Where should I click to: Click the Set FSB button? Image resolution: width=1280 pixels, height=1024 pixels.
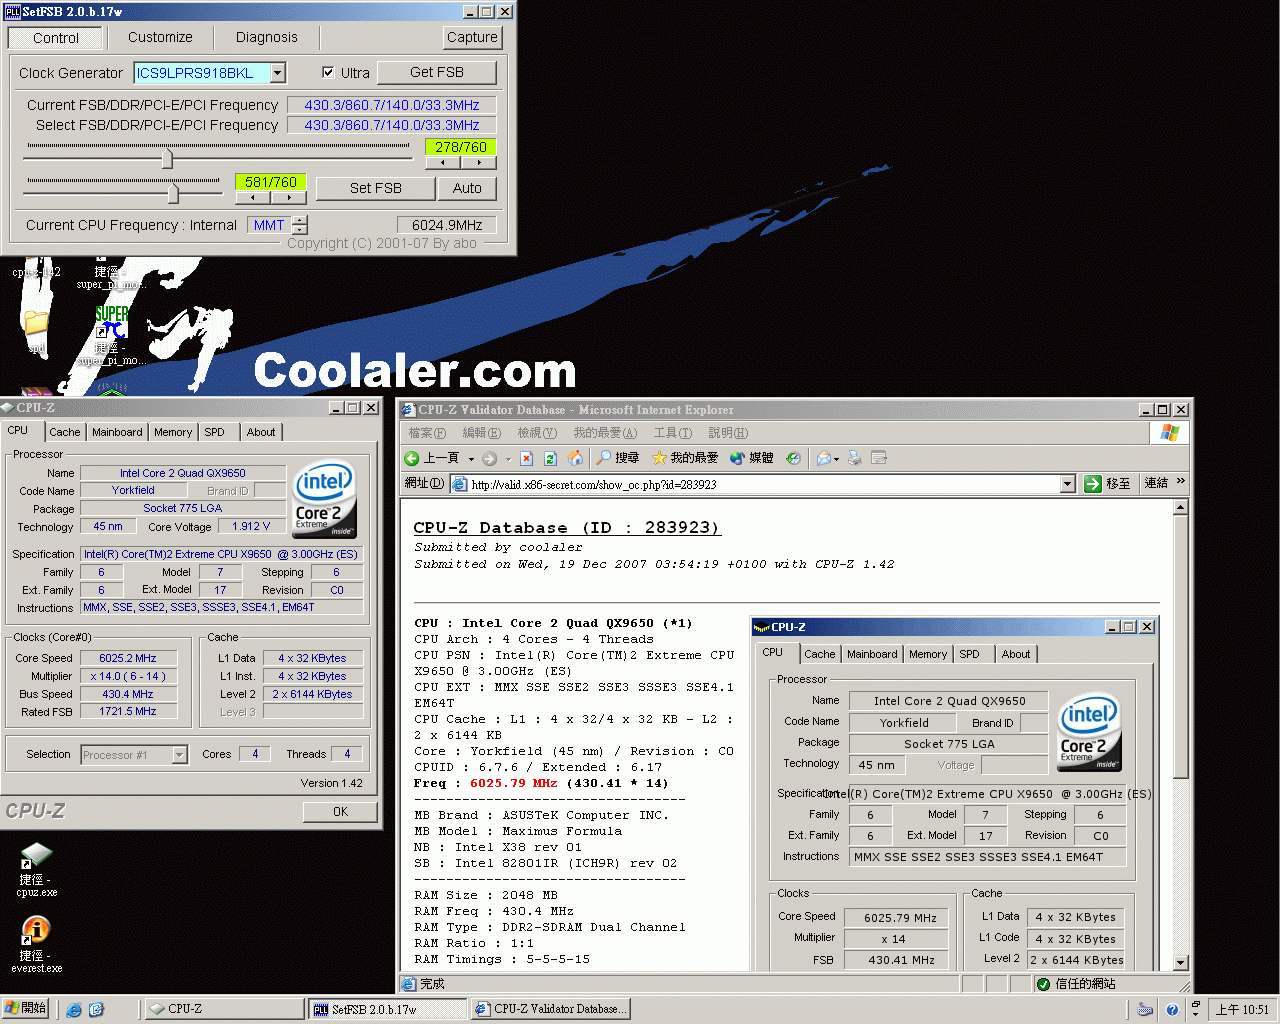coord(375,188)
